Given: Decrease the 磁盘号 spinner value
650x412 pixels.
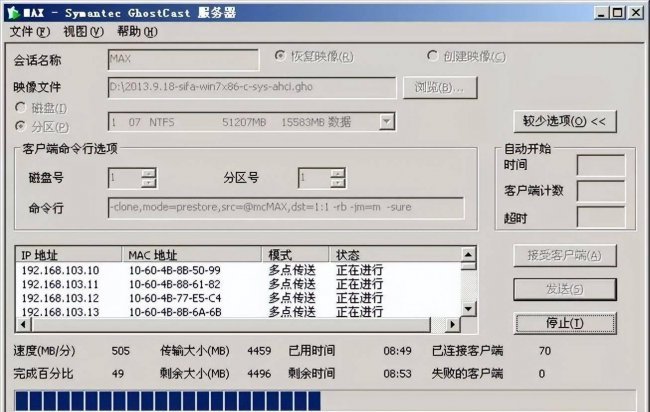Looking at the screenshot, I should click(x=148, y=182).
